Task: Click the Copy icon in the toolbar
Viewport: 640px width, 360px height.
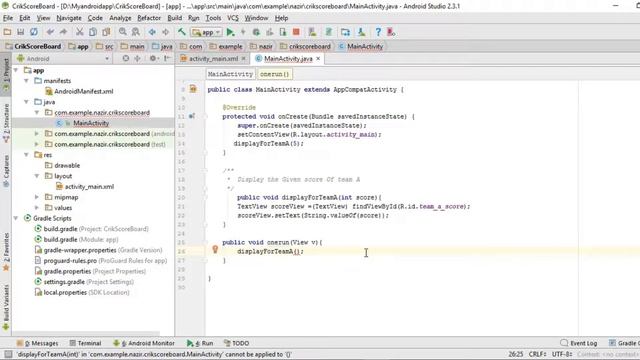Action: [93, 32]
